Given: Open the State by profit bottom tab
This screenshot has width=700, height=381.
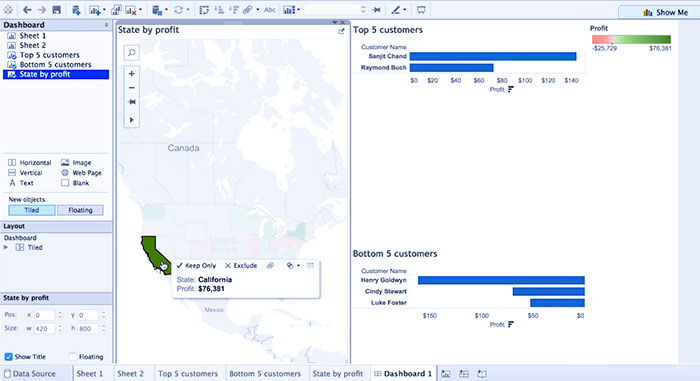Looking at the screenshot, I should 338,374.
